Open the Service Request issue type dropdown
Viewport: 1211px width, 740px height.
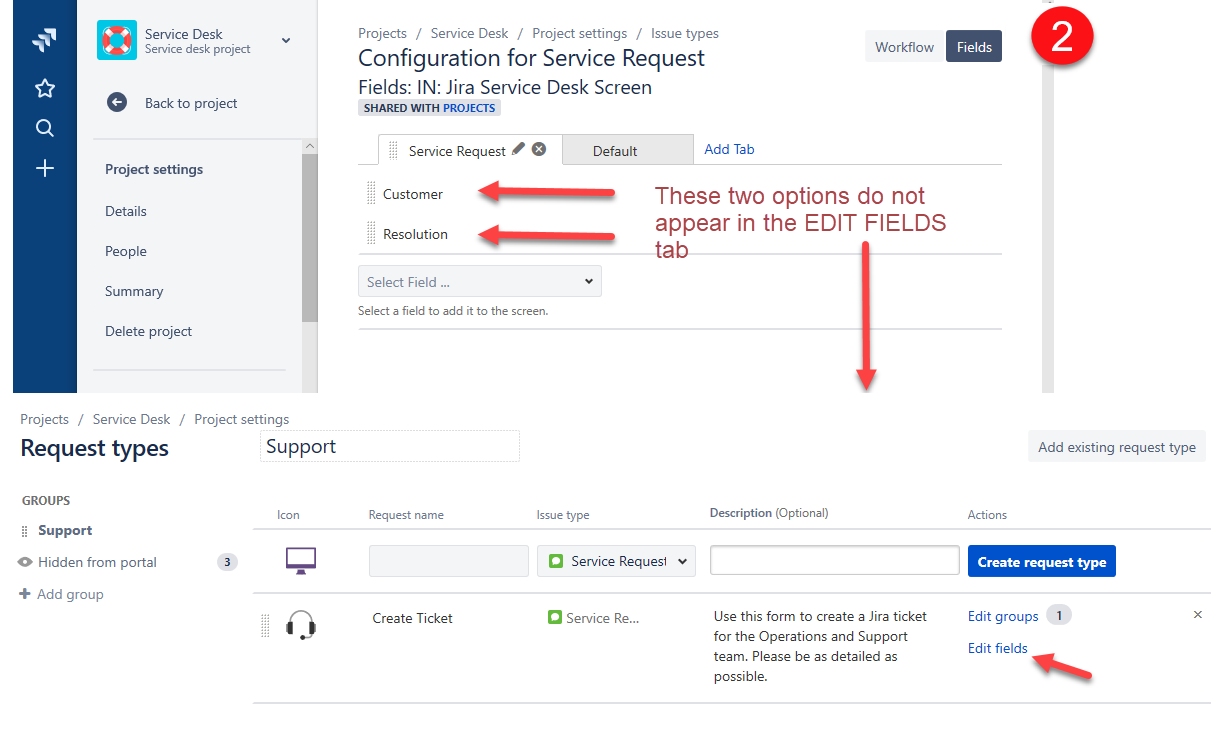[616, 561]
